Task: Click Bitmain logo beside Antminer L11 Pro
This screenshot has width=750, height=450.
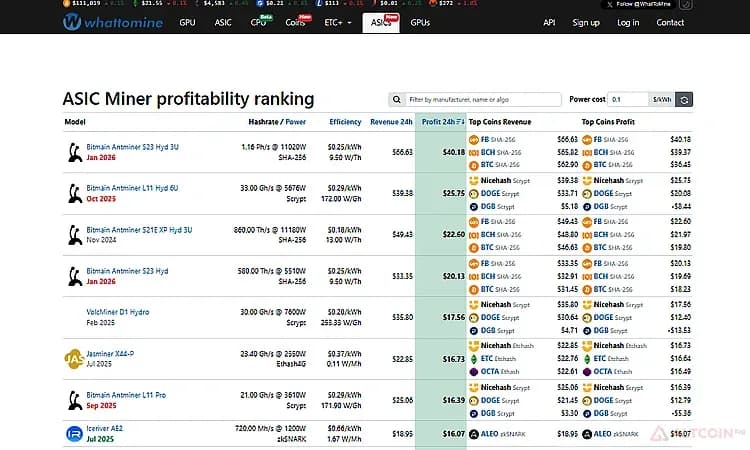Action: (x=75, y=400)
